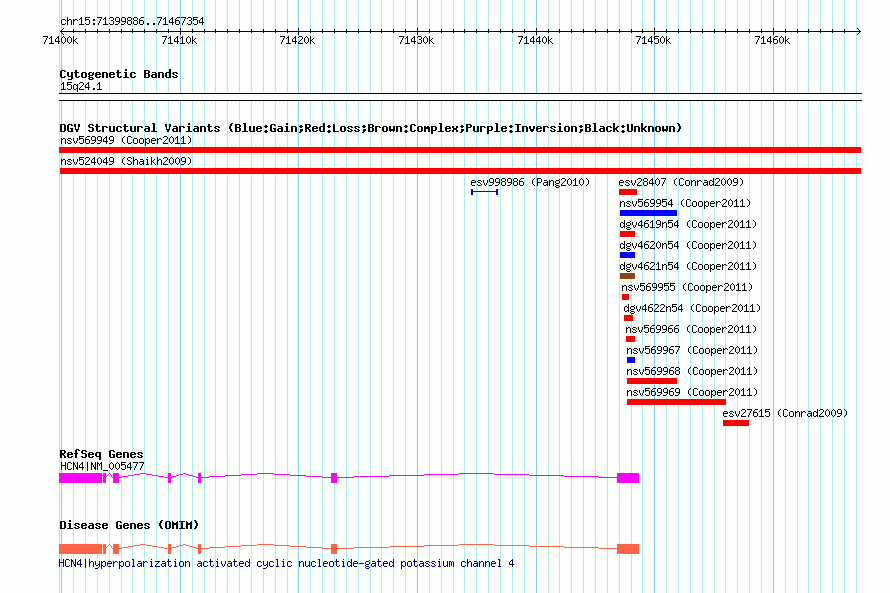This screenshot has height=593, width=890.
Task: Open the HCN4 hyperpolarization channel description link
Action: click(x=286, y=563)
